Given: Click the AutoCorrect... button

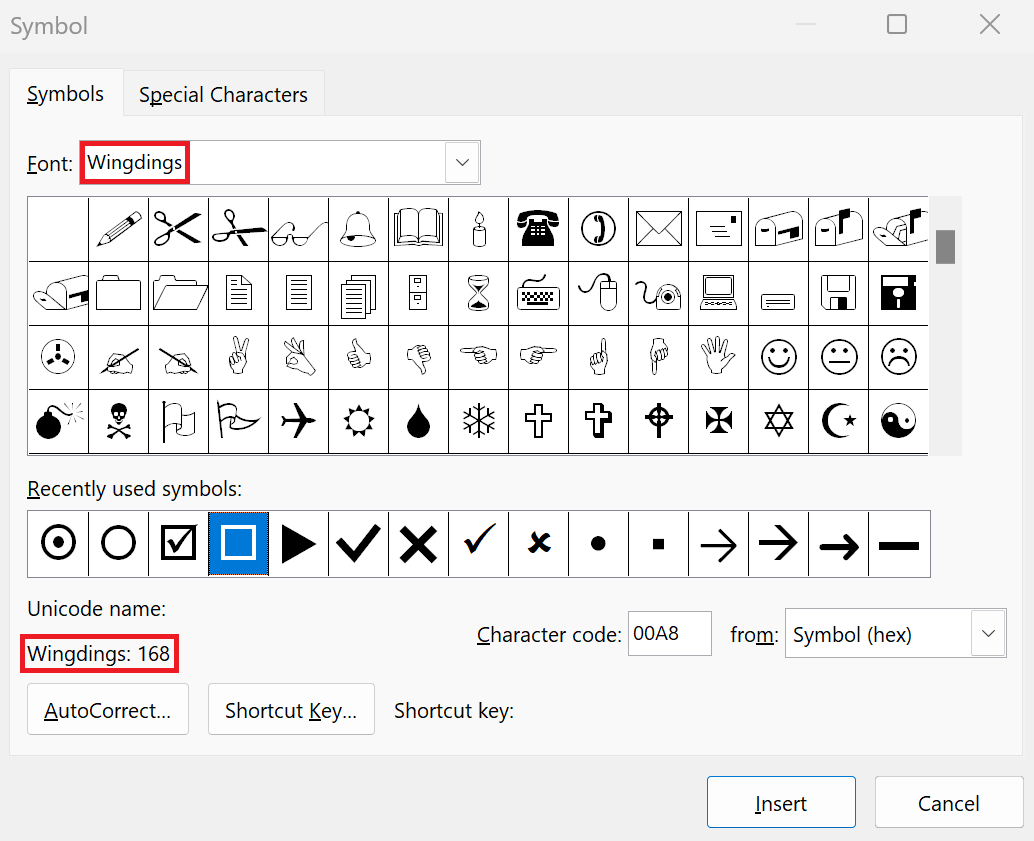Looking at the screenshot, I should 107,710.
